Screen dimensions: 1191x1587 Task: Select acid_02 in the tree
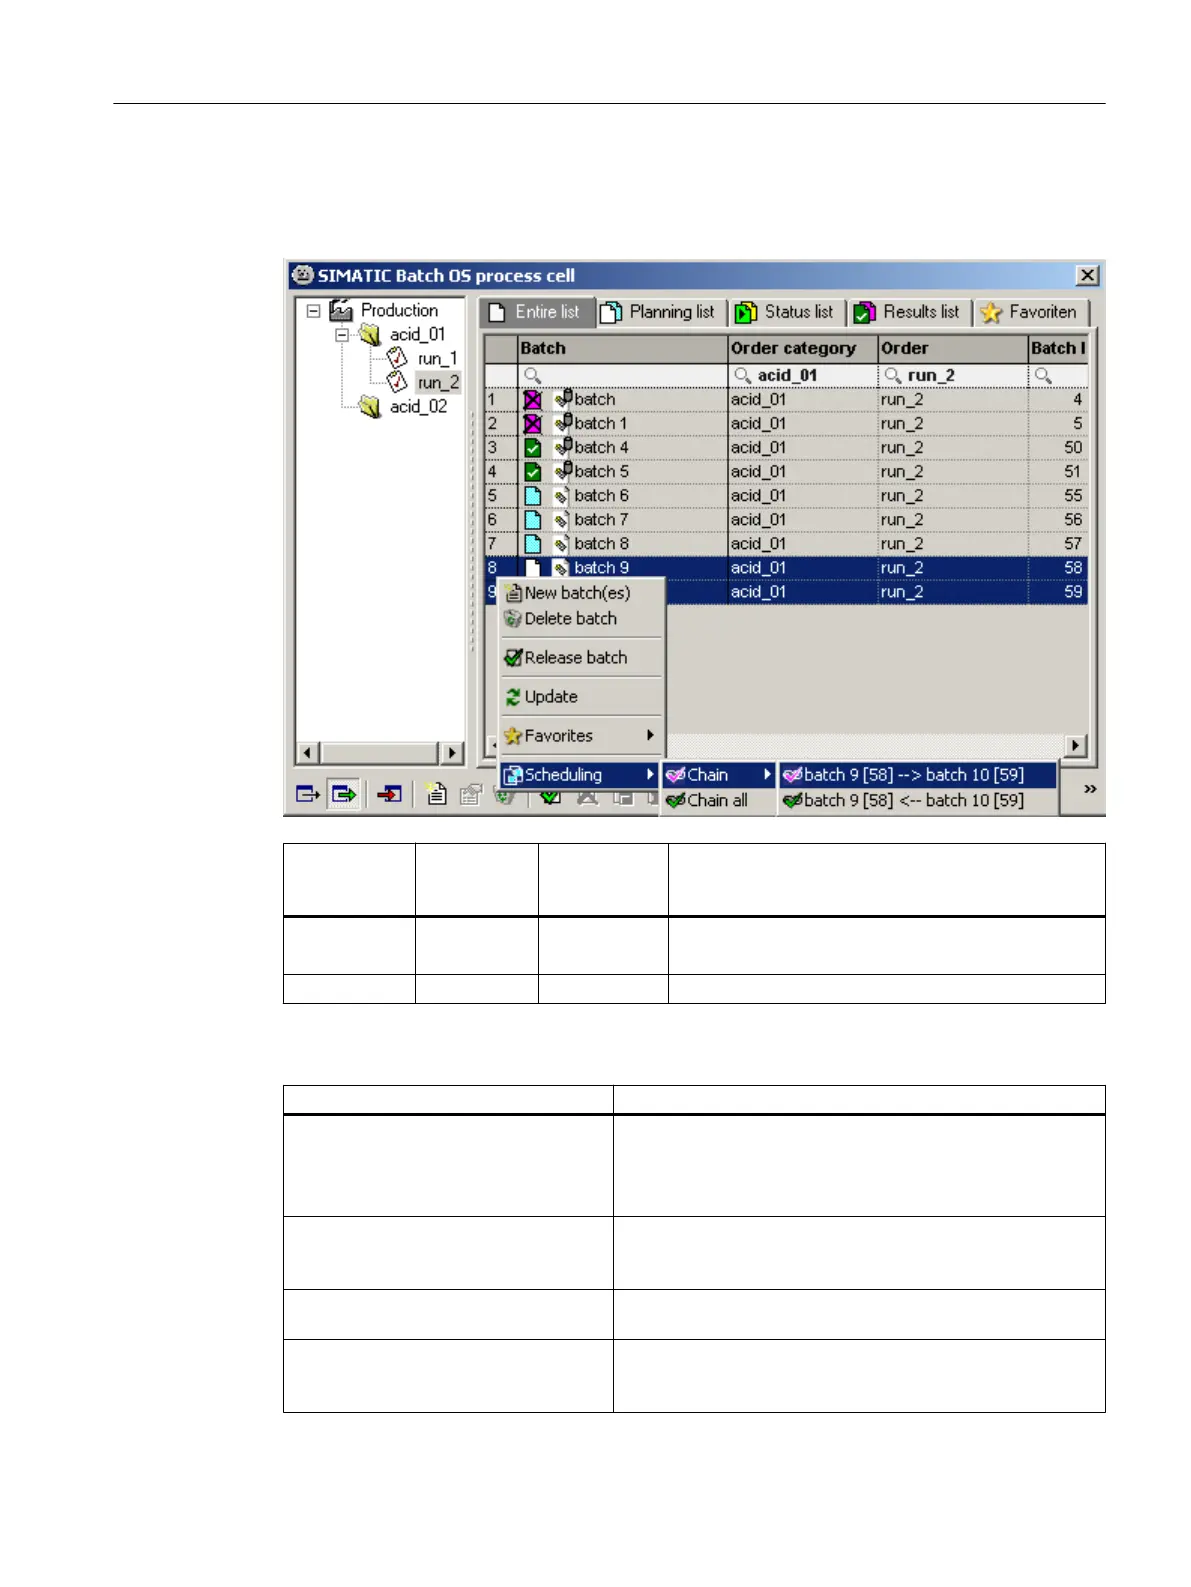[418, 407]
